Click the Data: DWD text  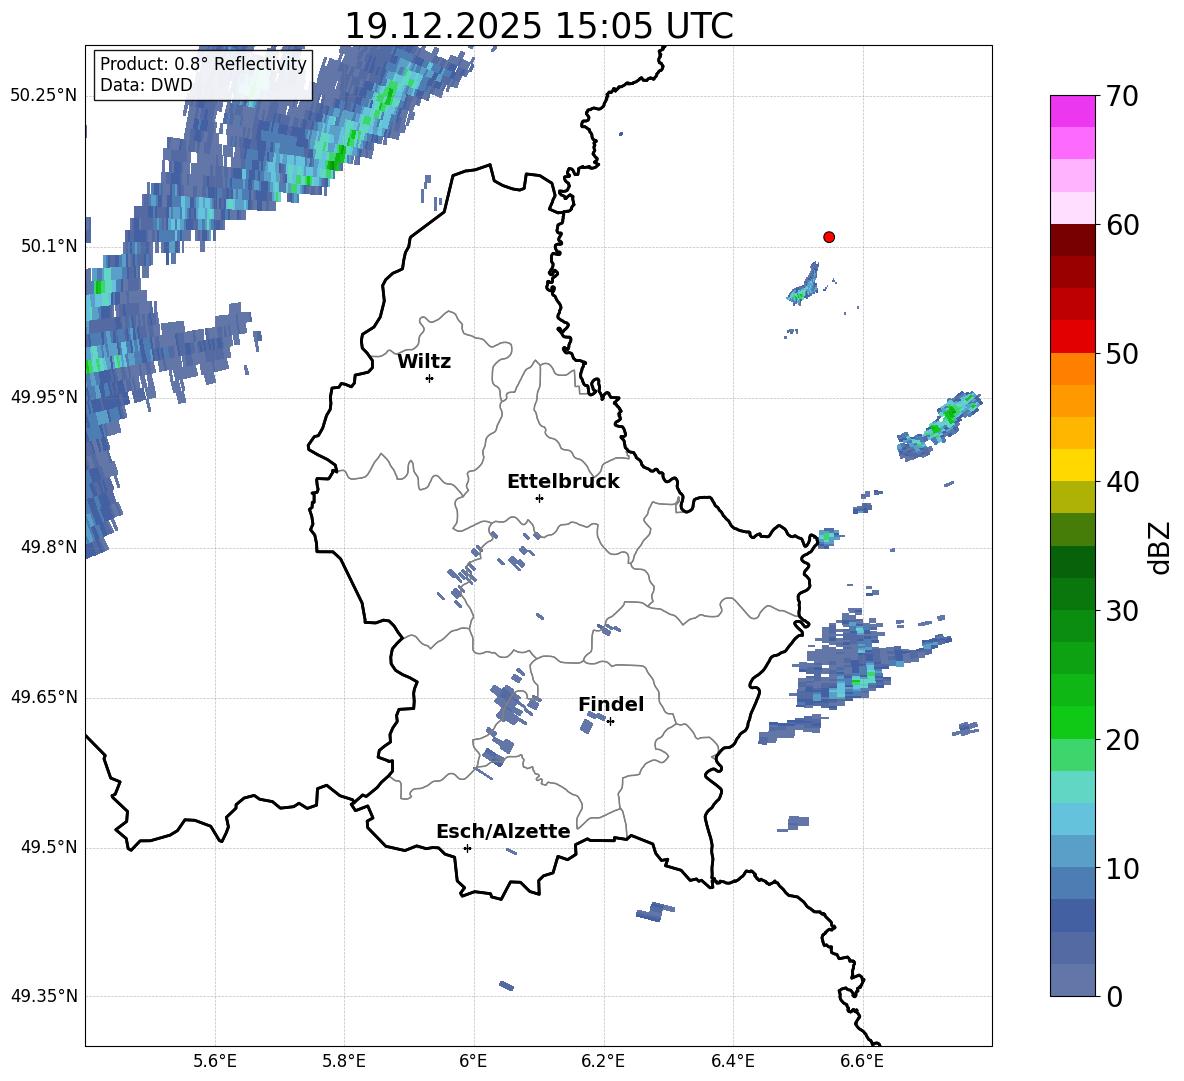coord(146,85)
